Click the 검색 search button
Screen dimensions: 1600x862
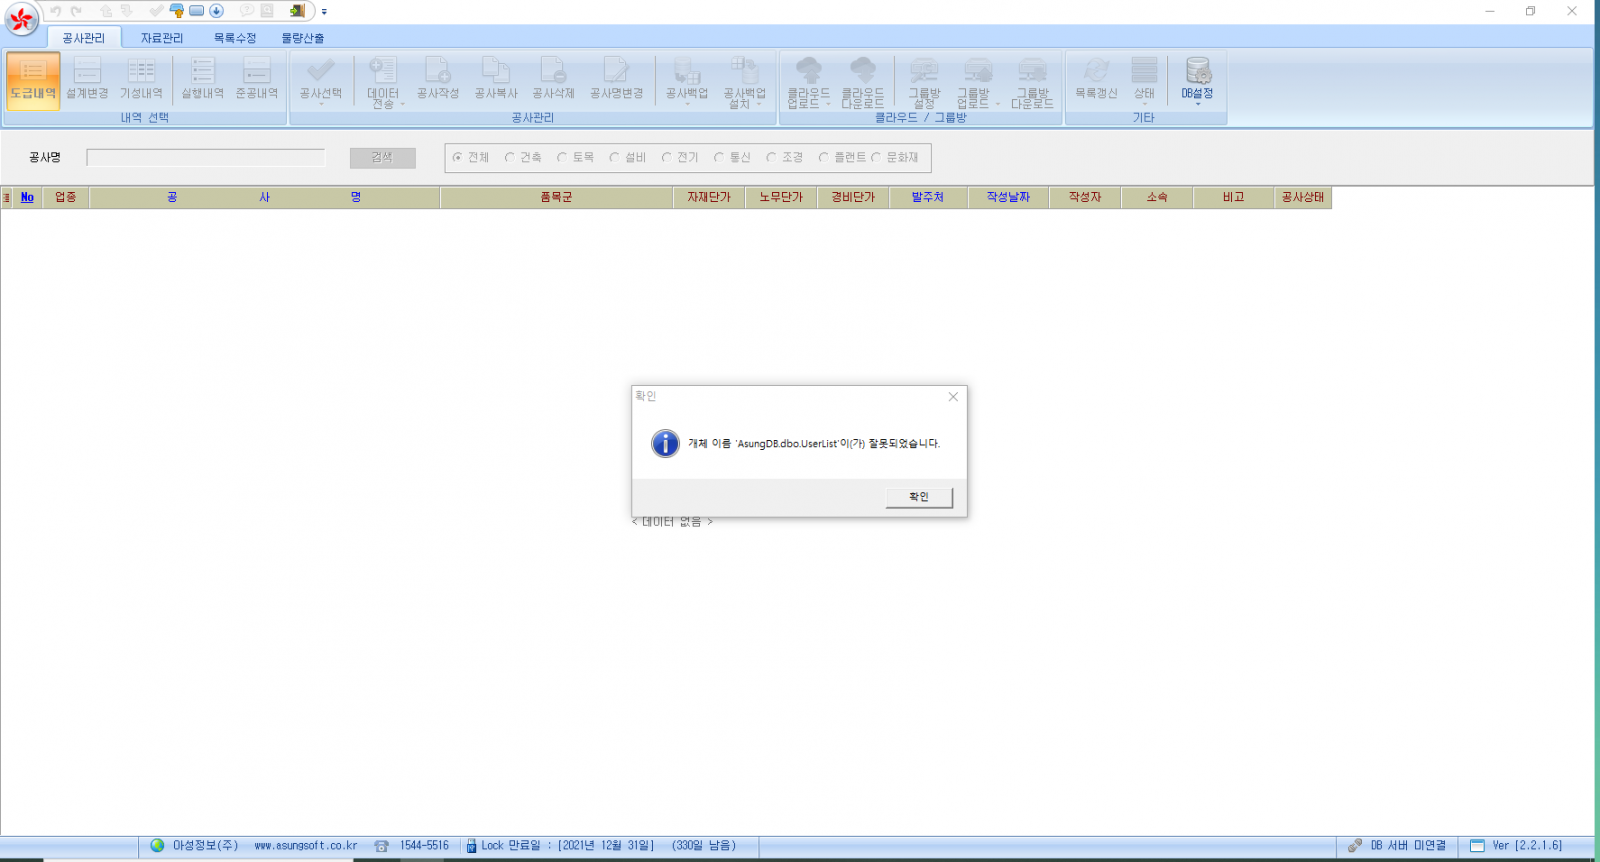pyautogui.click(x=382, y=158)
